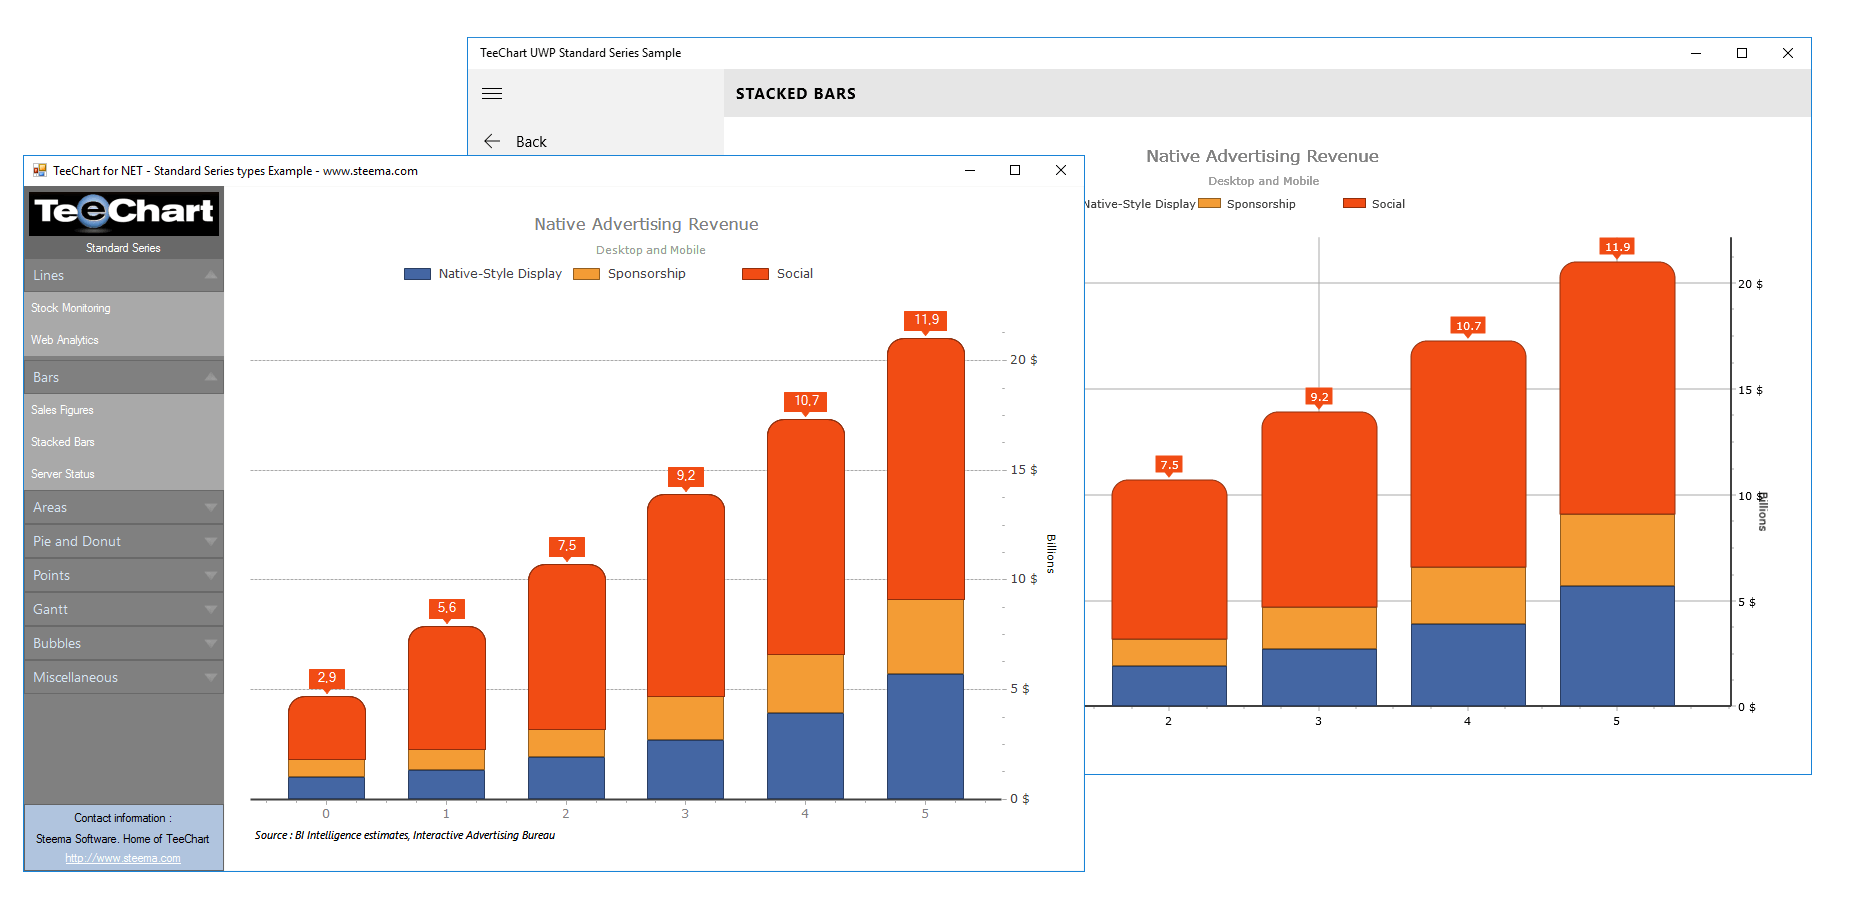The image size is (1851, 916).
Task: Open the hamburger menu in UWP sample
Action: pyautogui.click(x=491, y=93)
